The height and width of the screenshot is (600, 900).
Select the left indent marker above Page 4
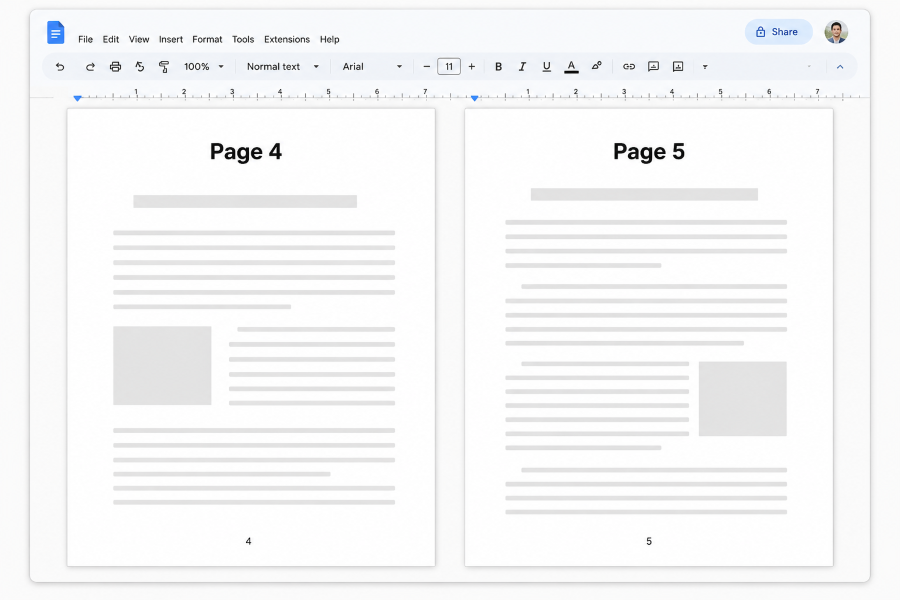click(77, 98)
